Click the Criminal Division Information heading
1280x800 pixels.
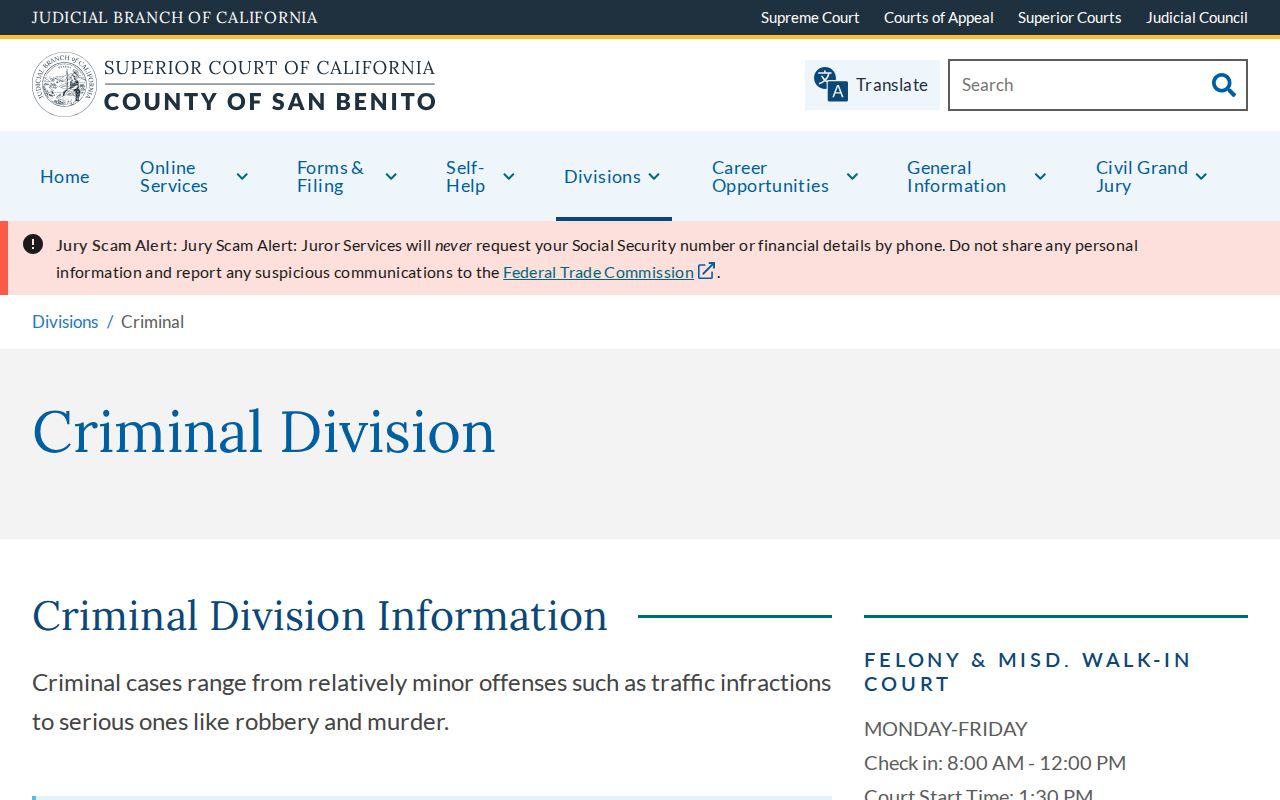coord(320,615)
